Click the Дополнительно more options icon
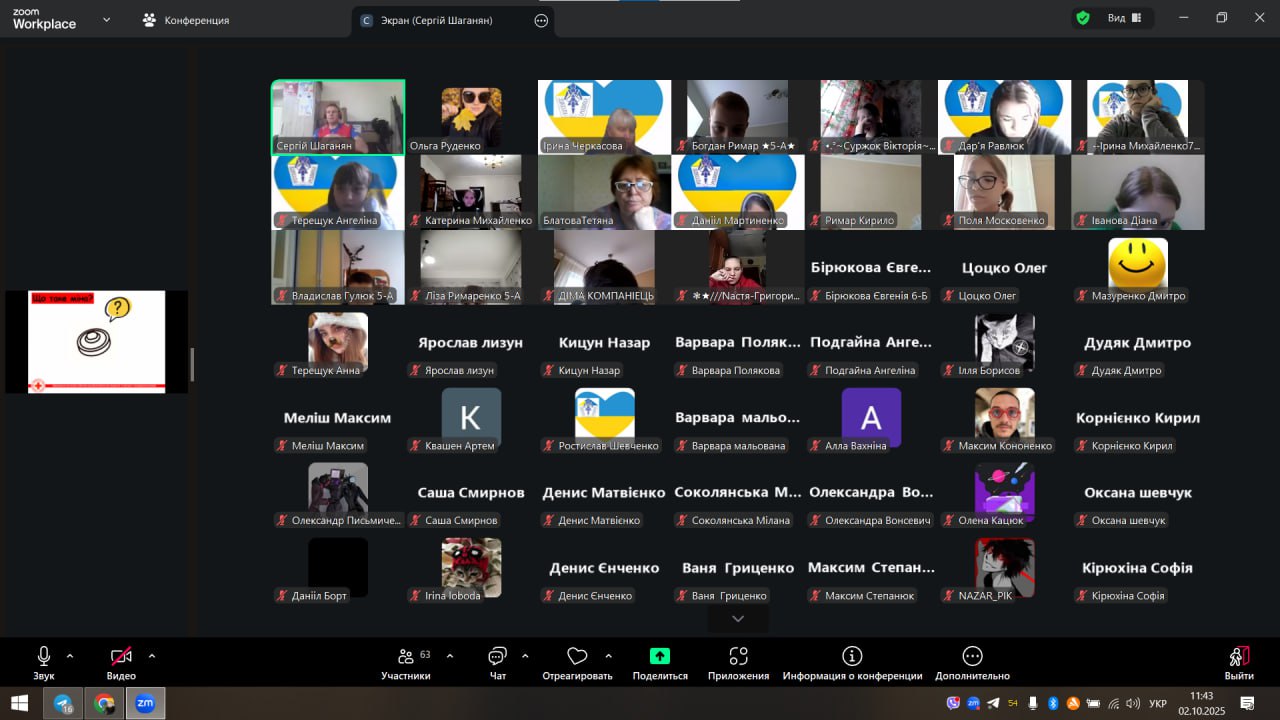This screenshot has width=1280, height=720. (x=972, y=657)
